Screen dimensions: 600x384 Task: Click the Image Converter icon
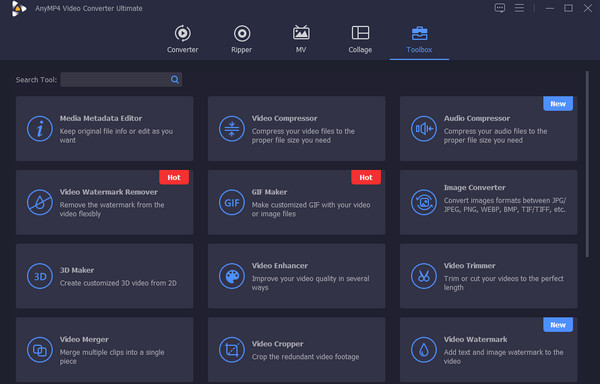pyautogui.click(x=424, y=202)
